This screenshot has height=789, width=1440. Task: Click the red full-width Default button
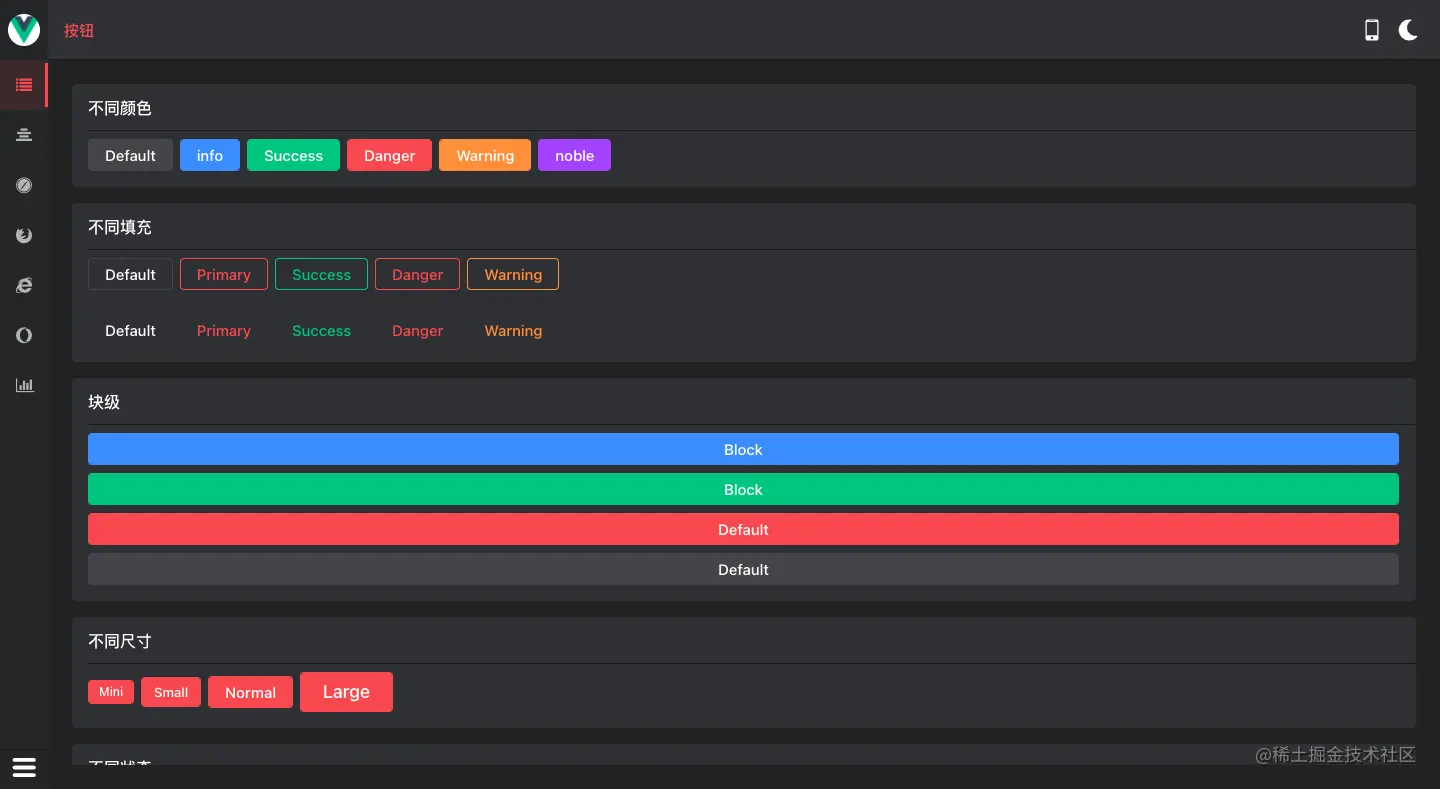(743, 529)
